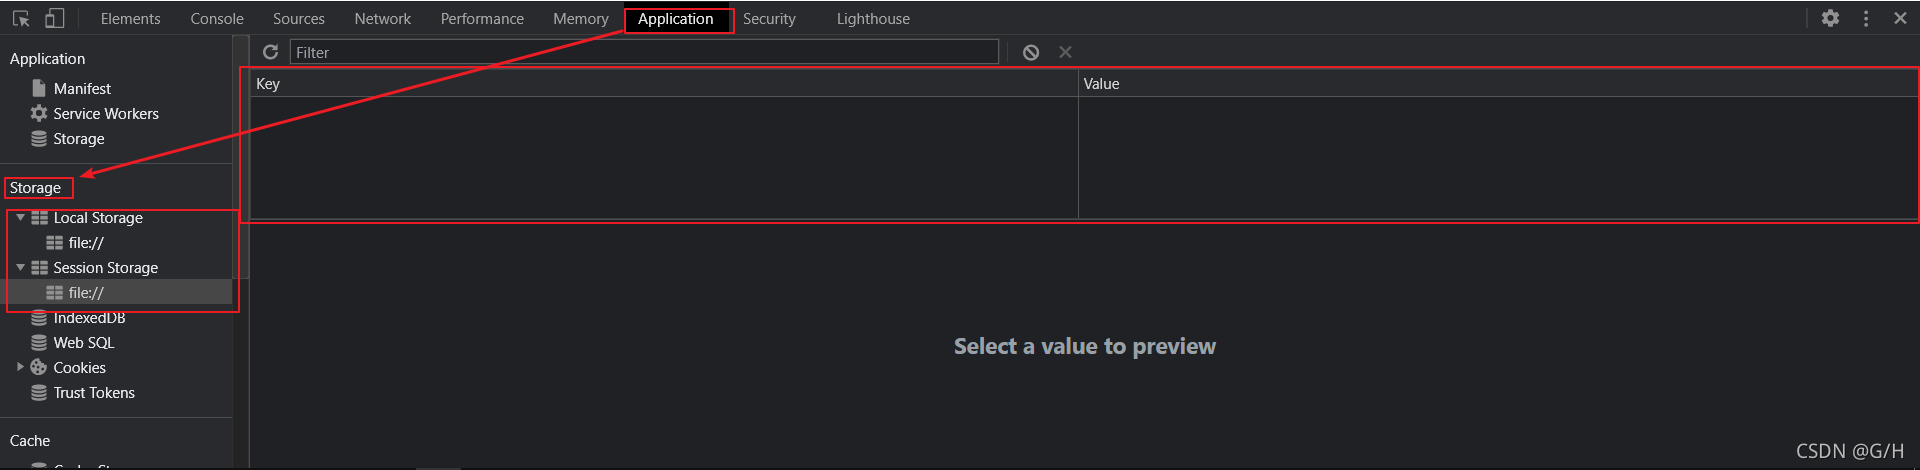1920x470 pixels.
Task: Collapse the Local Storage tree
Action: [21, 217]
